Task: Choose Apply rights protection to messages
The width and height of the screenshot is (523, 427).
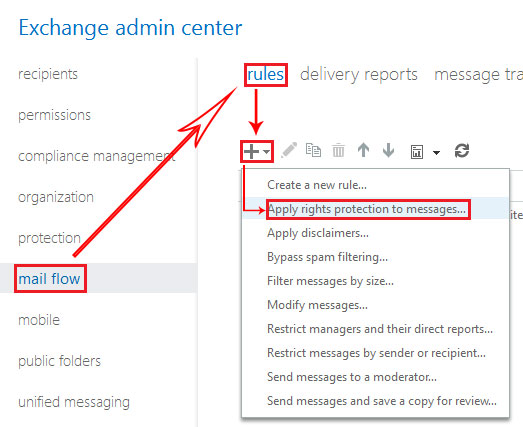Action: [367, 209]
